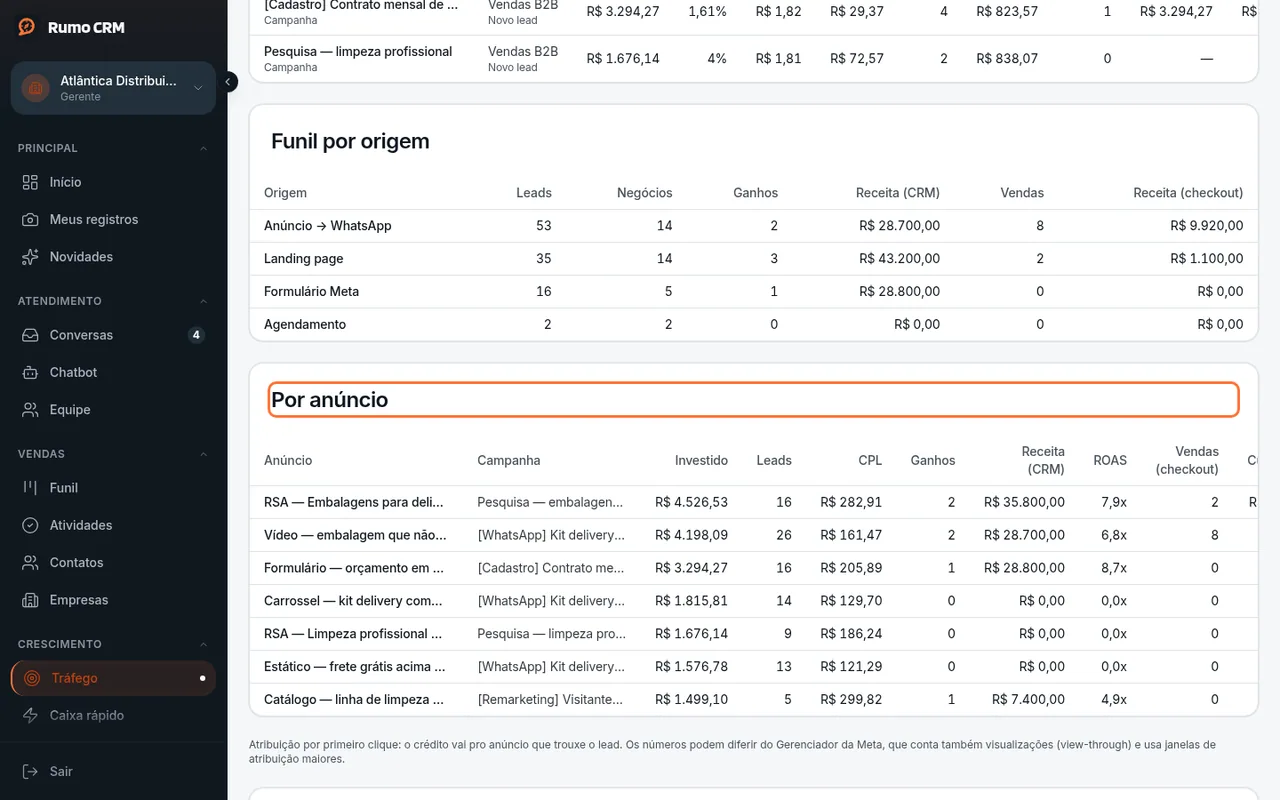Click the Caixa rápido lightning icon
Image resolution: width=1280 pixels, height=800 pixels.
[31, 715]
